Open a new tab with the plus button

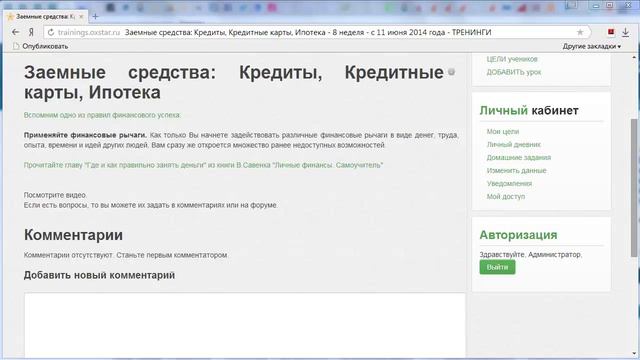(x=95, y=16)
